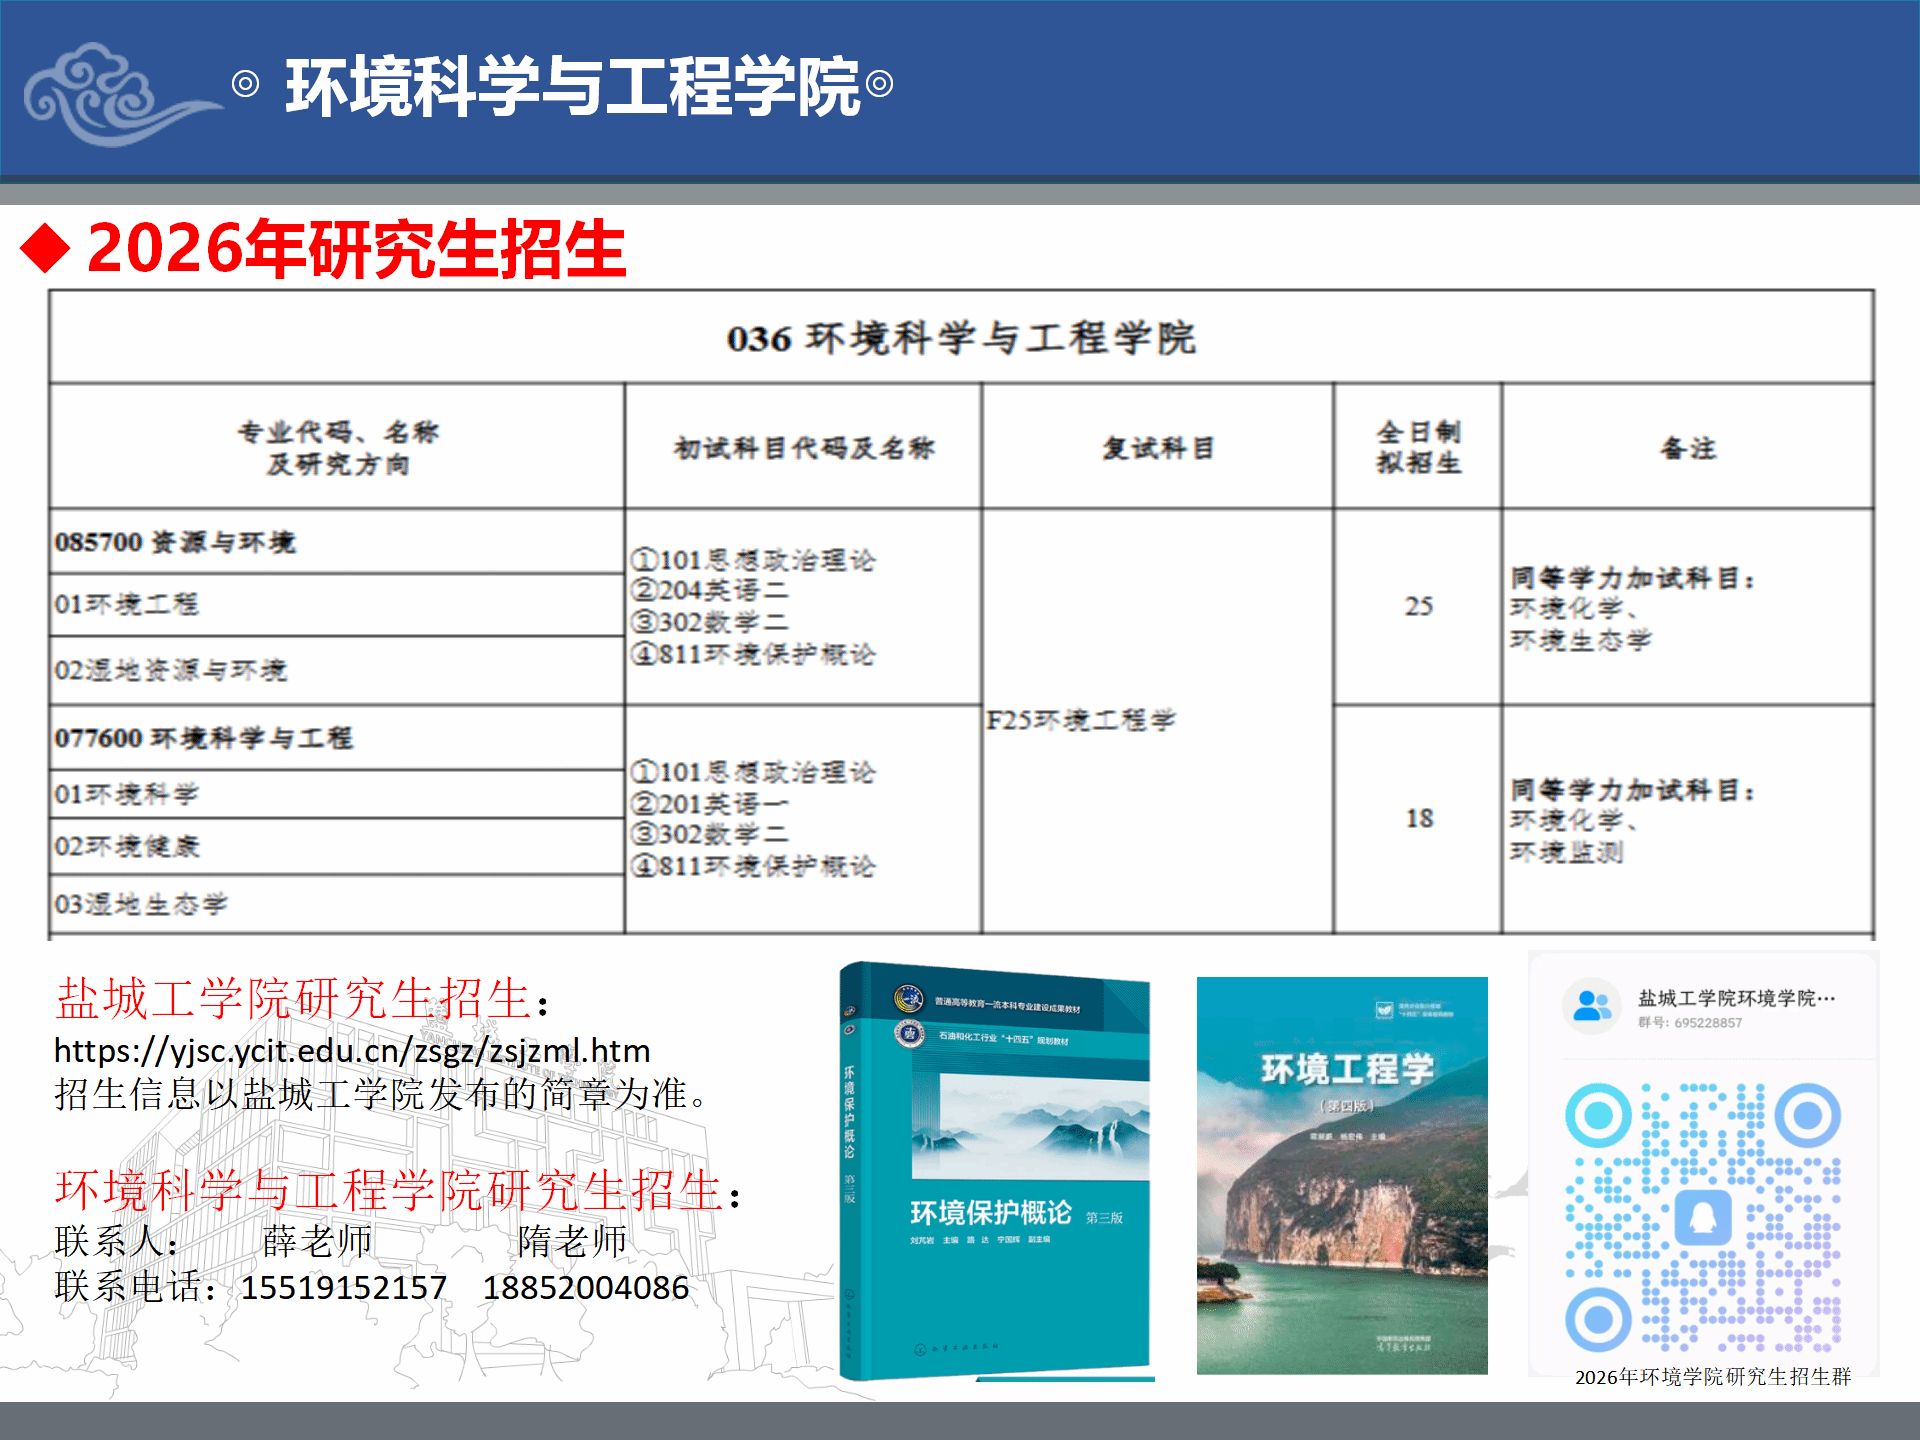Viewport: 1920px width, 1440px height.
Task: Click the round emblem on teal book cover
Action: (x=908, y=998)
